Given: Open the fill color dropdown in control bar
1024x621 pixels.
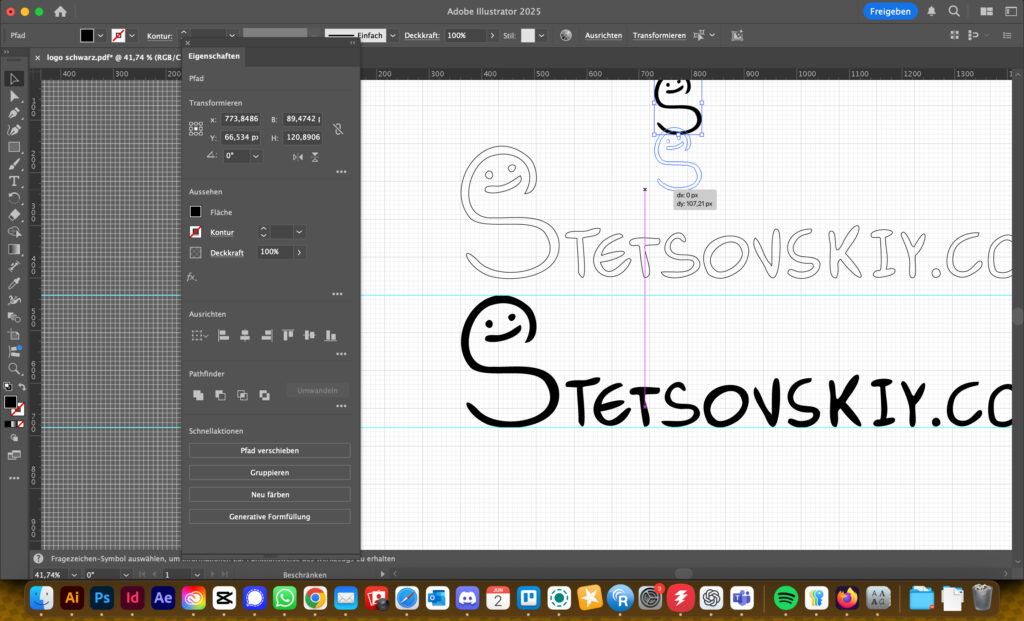Looking at the screenshot, I should 101,35.
